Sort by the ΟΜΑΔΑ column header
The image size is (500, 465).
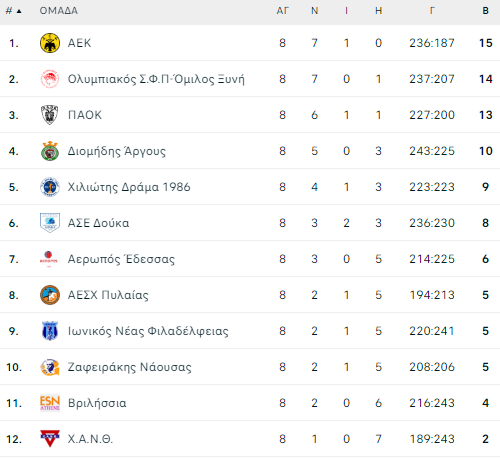[x=59, y=11]
